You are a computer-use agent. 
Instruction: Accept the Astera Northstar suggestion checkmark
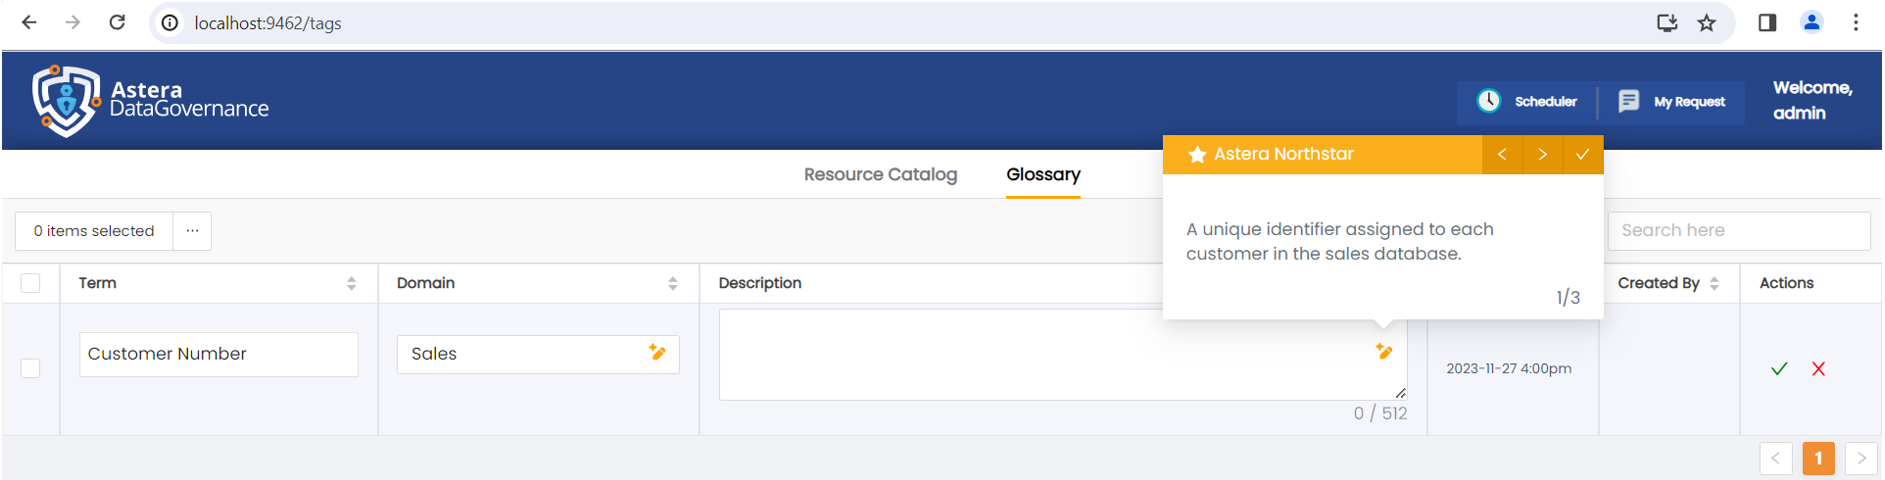coord(1582,155)
